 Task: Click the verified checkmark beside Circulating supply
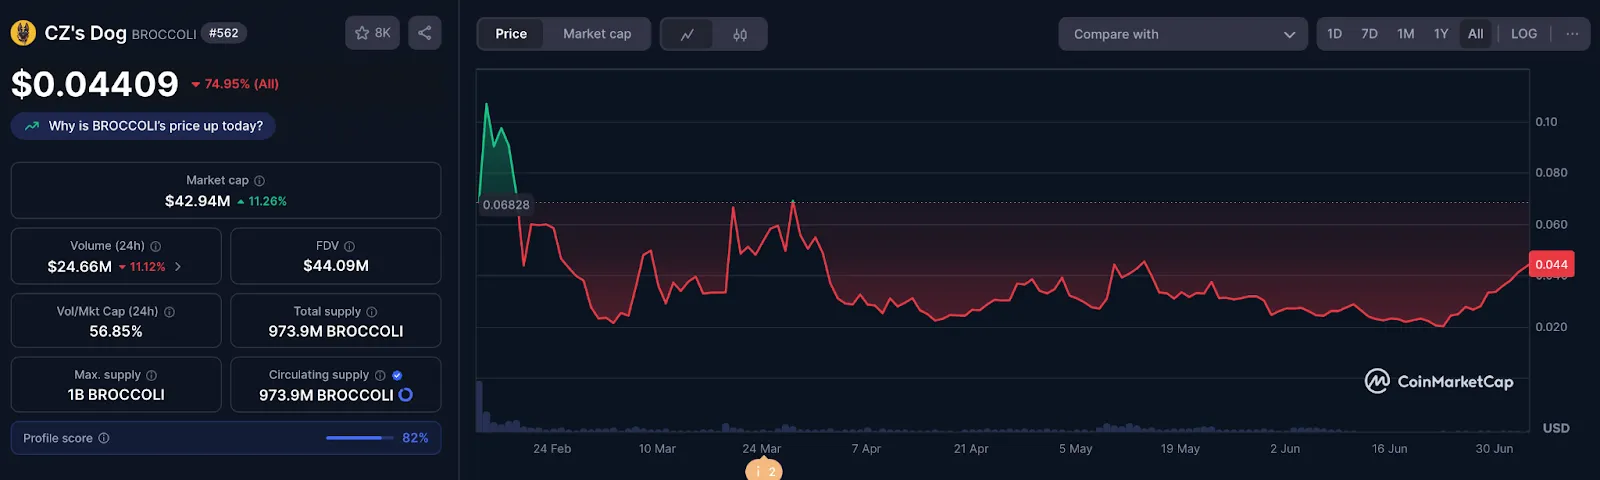point(397,376)
